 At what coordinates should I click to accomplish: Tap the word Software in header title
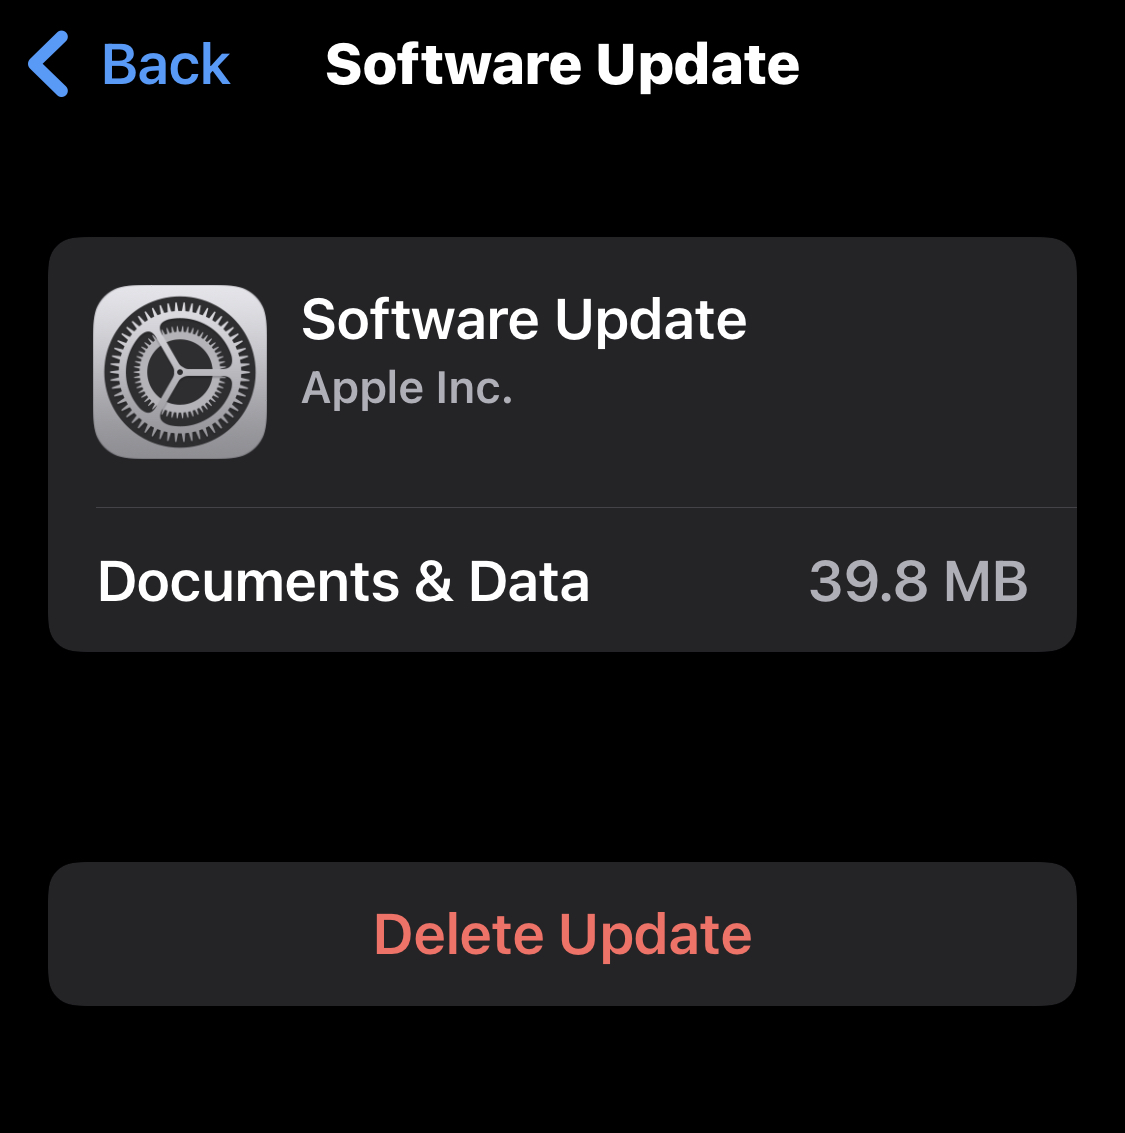pyautogui.click(x=454, y=64)
